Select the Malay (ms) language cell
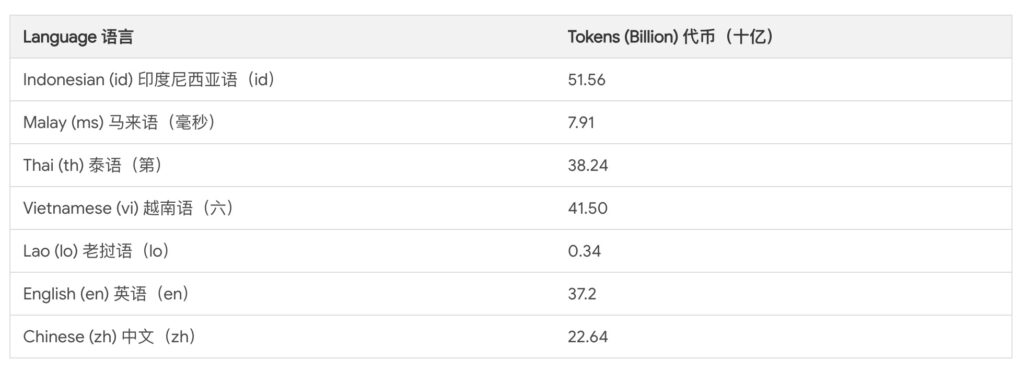This screenshot has width=1024, height=371. pos(119,123)
